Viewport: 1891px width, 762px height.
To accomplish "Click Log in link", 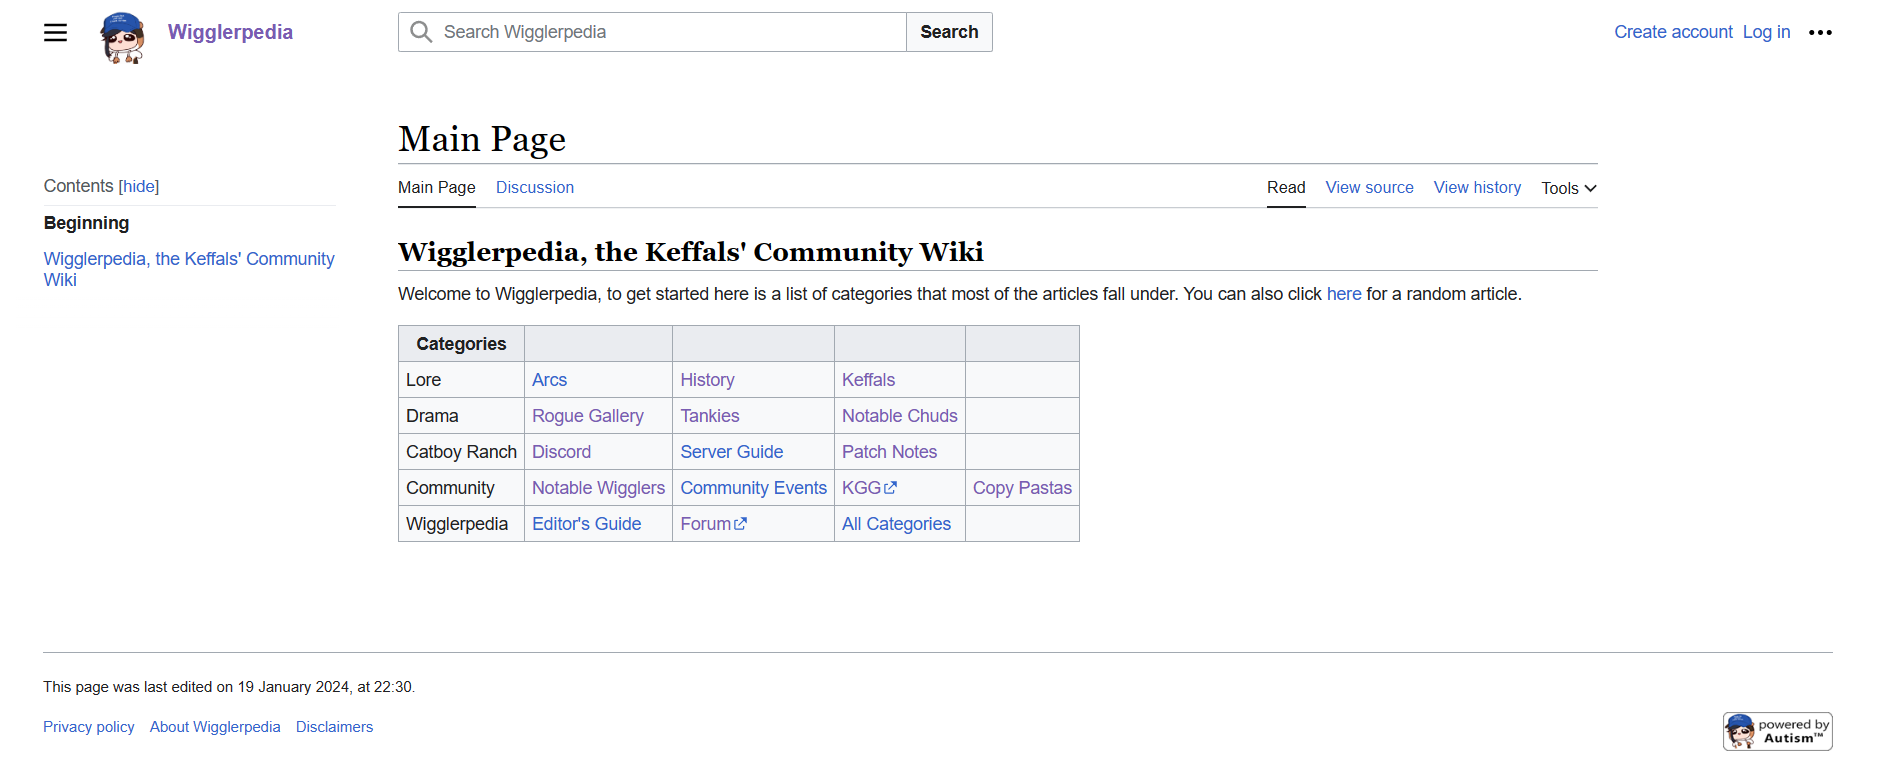I will click(1766, 32).
